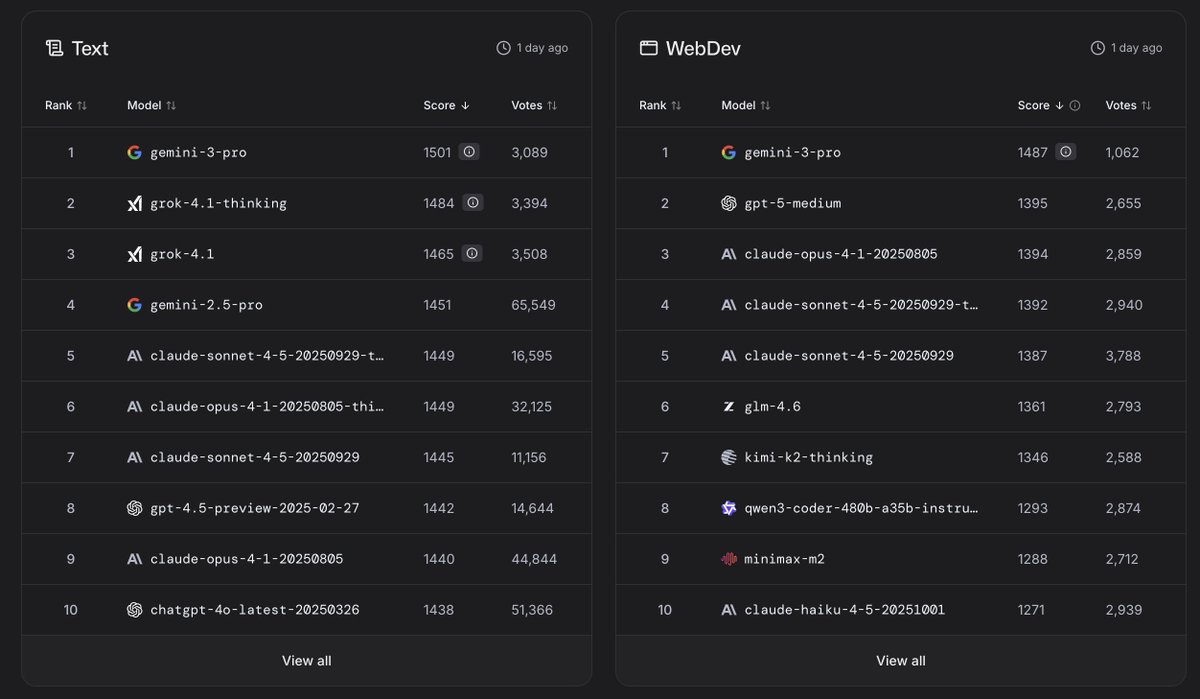The image size is (1200, 699).
Task: Select the xAI icon beside grok-4.1-thinking
Action: pyautogui.click(x=135, y=202)
